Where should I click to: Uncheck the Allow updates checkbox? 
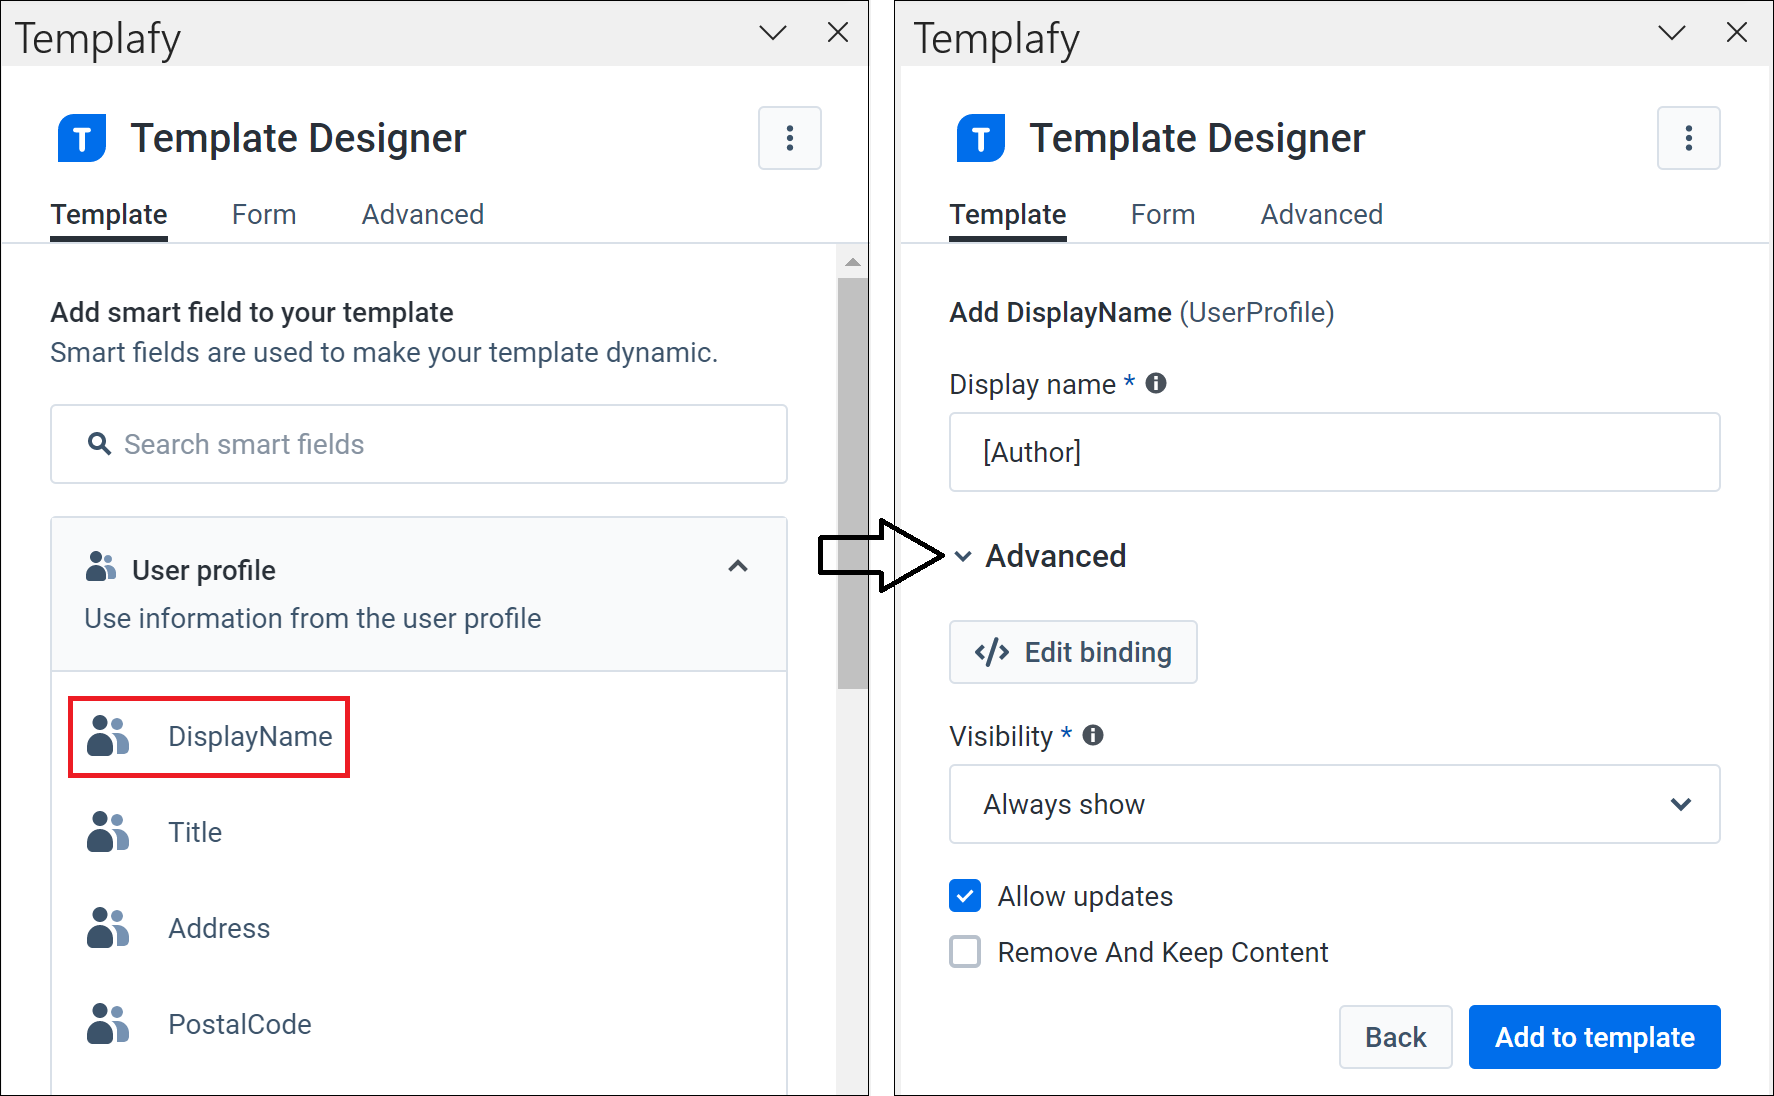tap(964, 895)
